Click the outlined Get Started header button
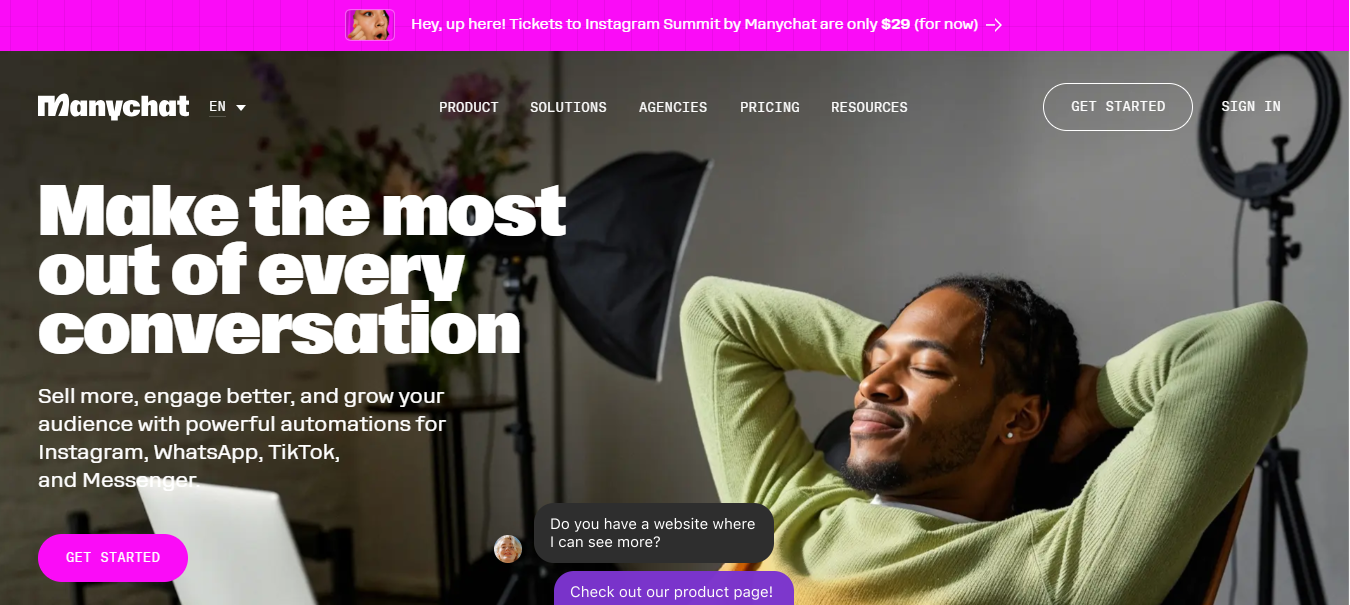The height and width of the screenshot is (605, 1350). point(1118,107)
